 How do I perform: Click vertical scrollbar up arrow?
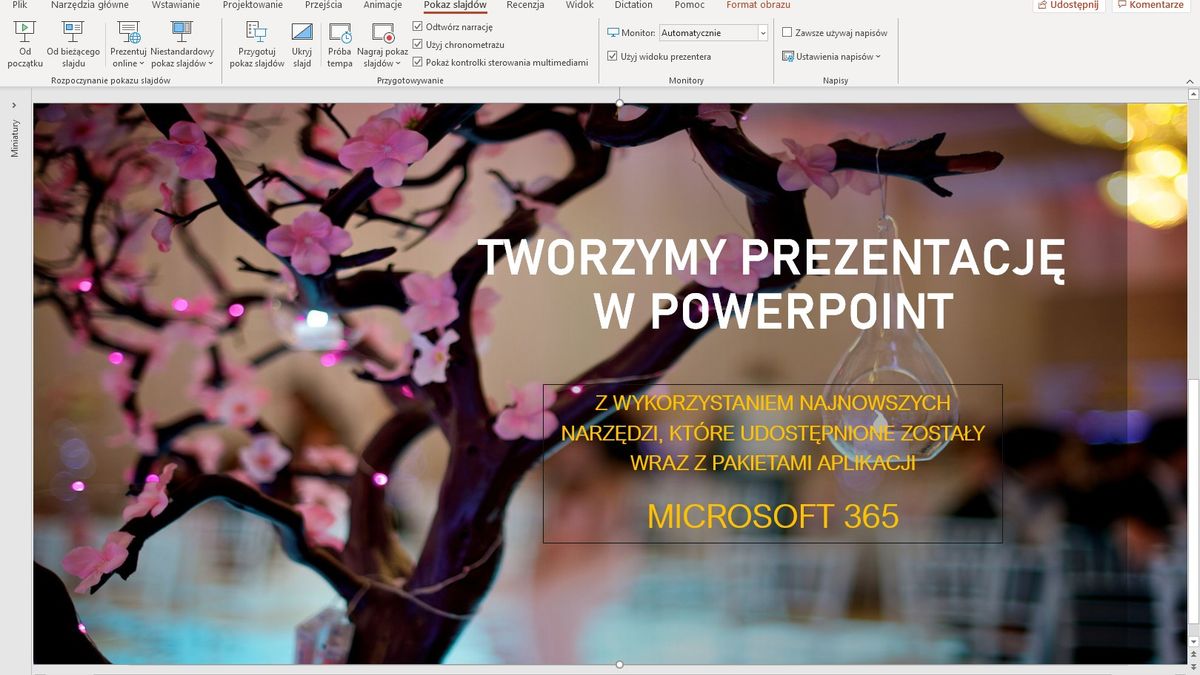tap(1194, 95)
